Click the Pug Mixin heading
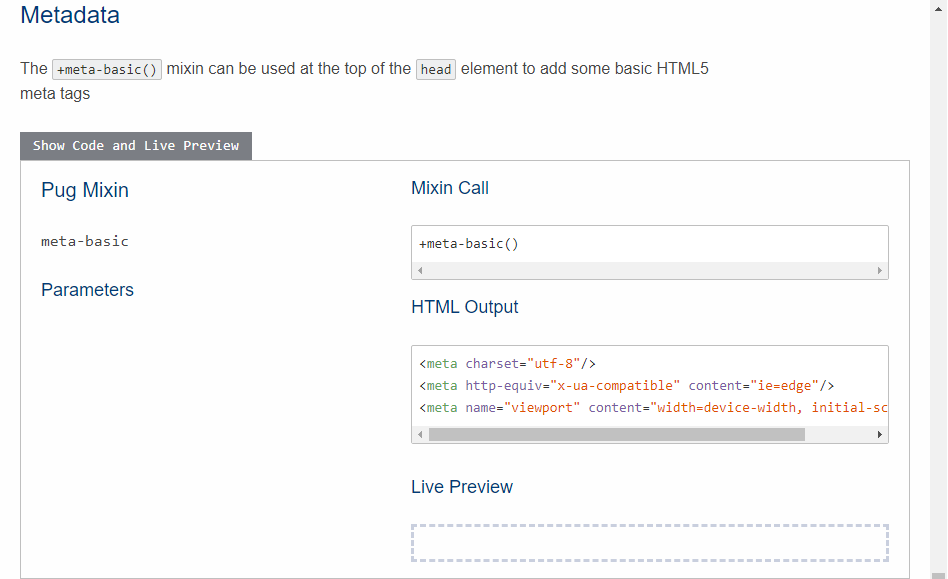948x579 pixels. (x=85, y=190)
